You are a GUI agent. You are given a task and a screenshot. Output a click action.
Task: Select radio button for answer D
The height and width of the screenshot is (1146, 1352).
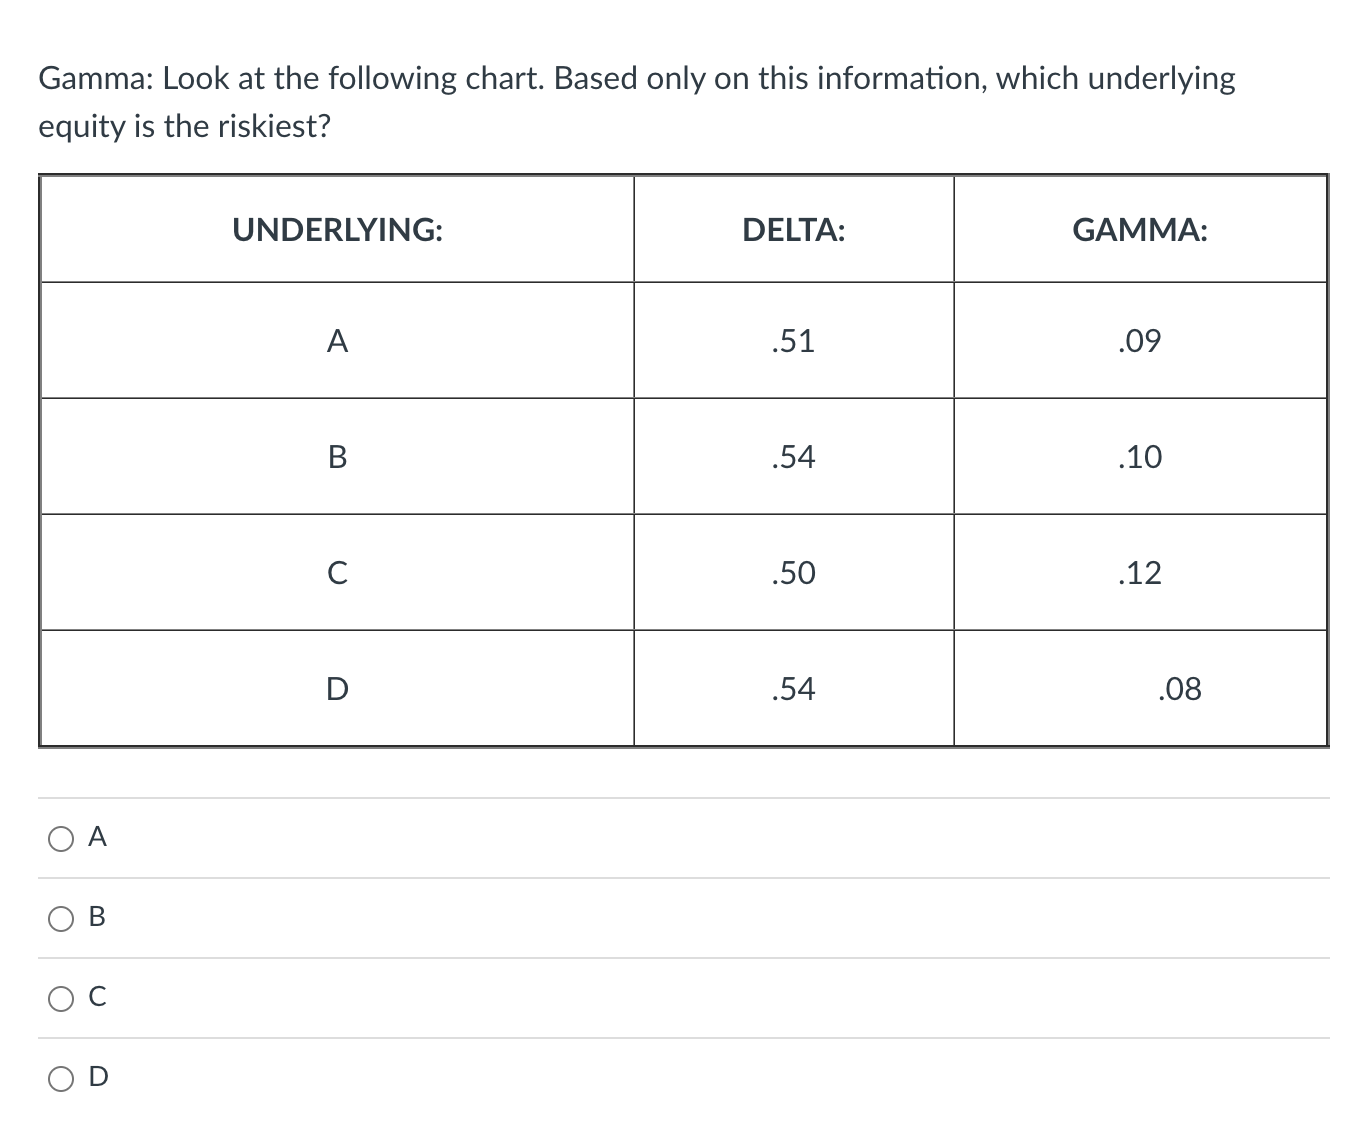click(x=60, y=1077)
